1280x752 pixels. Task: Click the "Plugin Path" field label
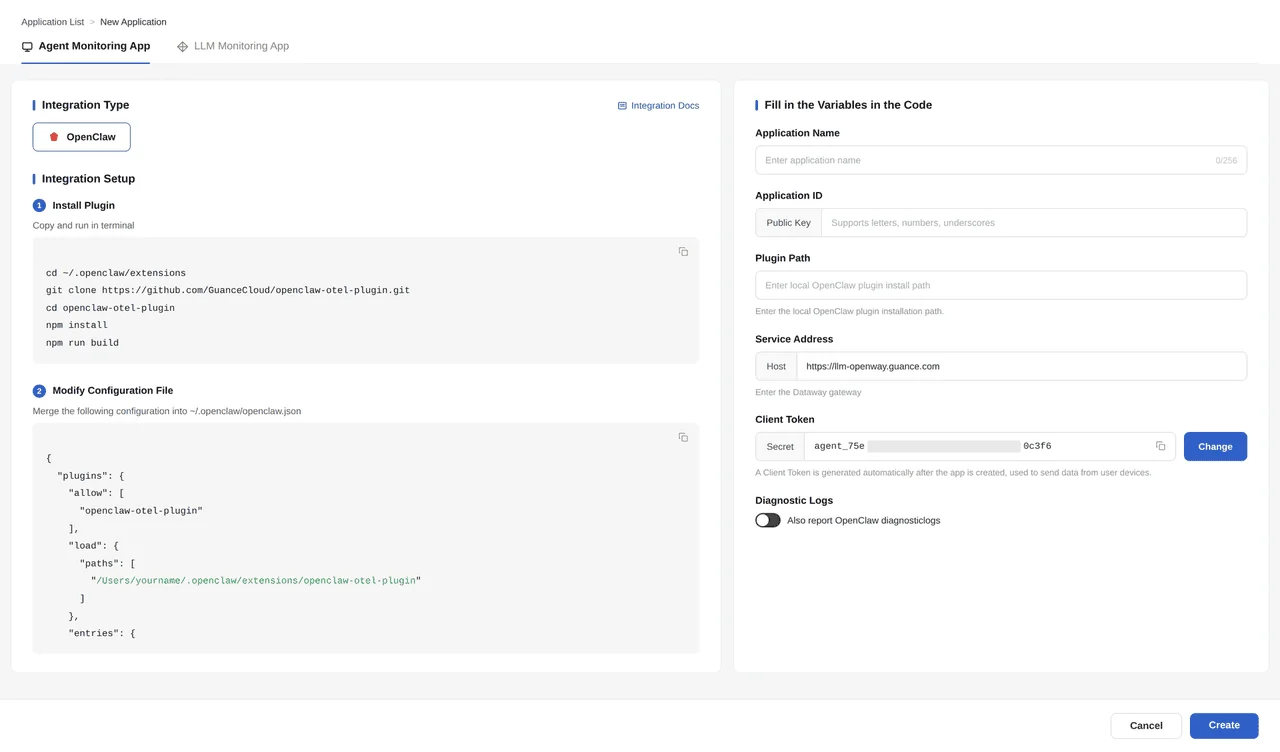pyautogui.click(x=783, y=258)
